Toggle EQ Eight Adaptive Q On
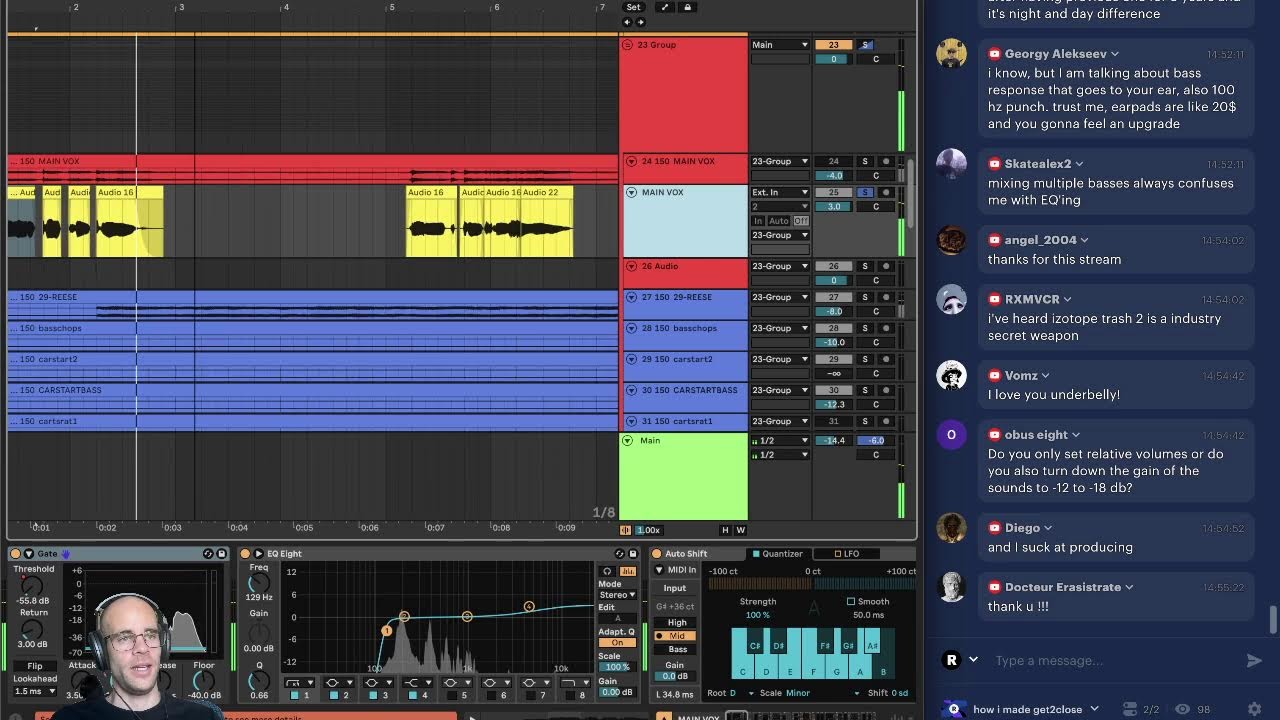The height and width of the screenshot is (720, 1280). pyautogui.click(x=617, y=643)
